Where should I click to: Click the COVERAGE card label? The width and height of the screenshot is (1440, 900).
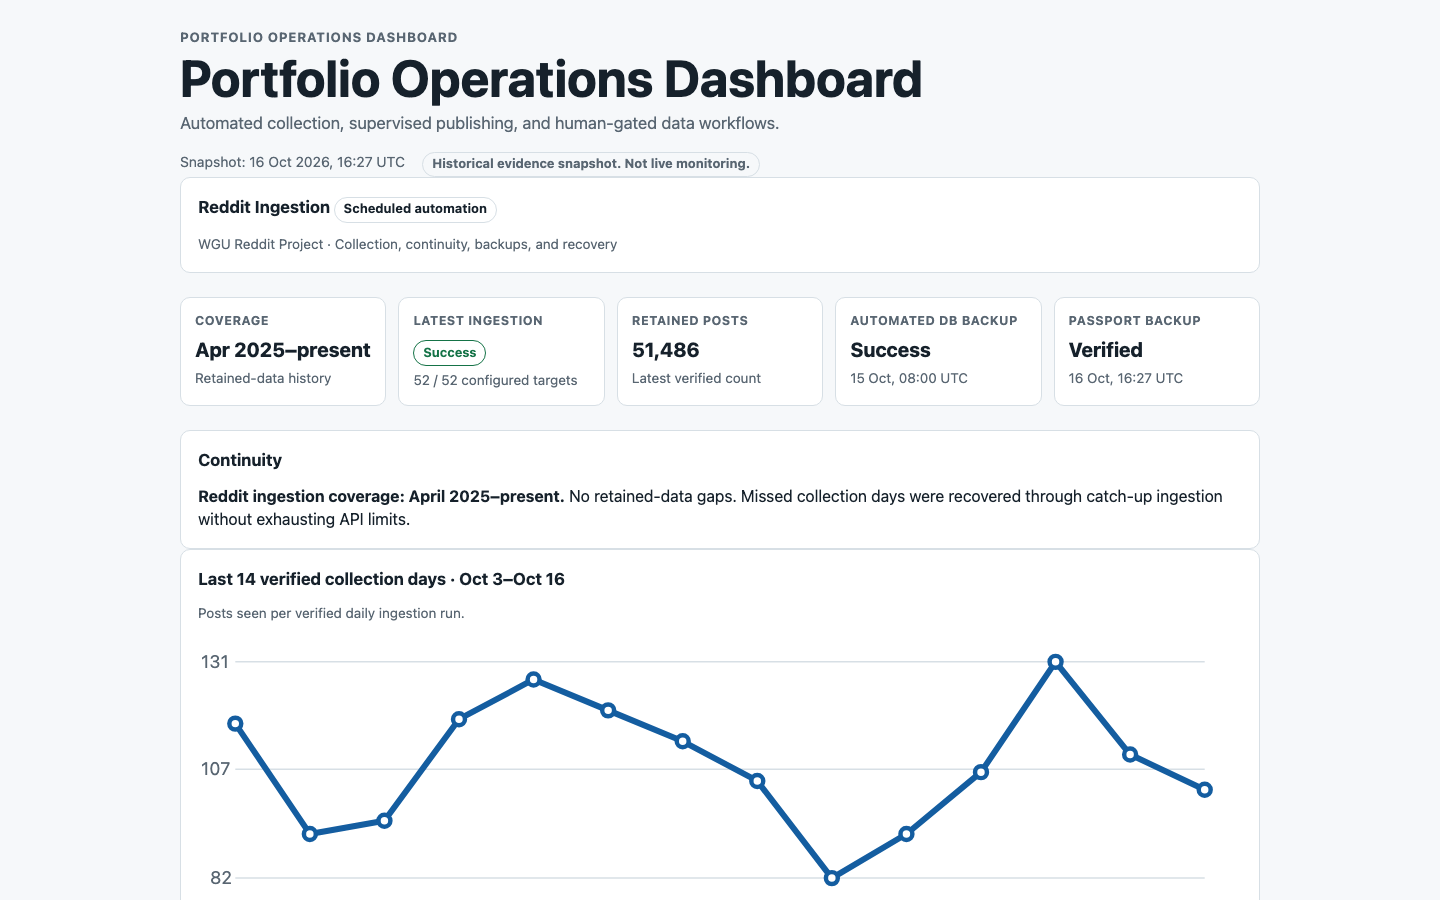point(232,321)
